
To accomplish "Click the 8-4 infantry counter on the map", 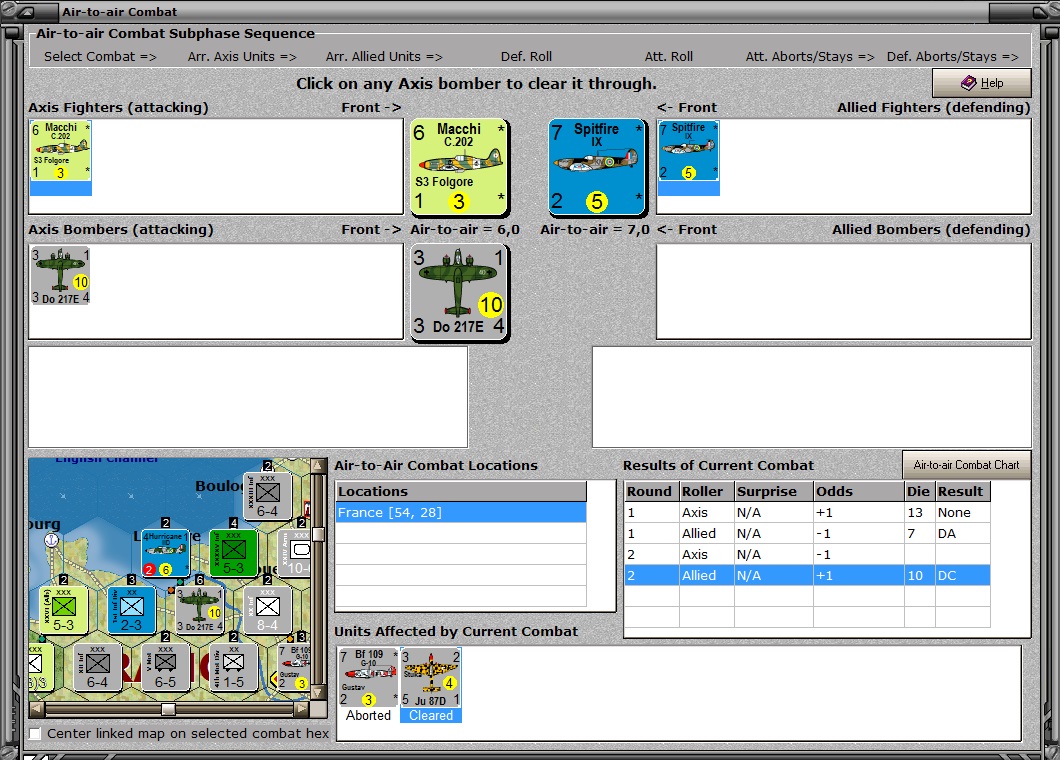I will (x=267, y=610).
